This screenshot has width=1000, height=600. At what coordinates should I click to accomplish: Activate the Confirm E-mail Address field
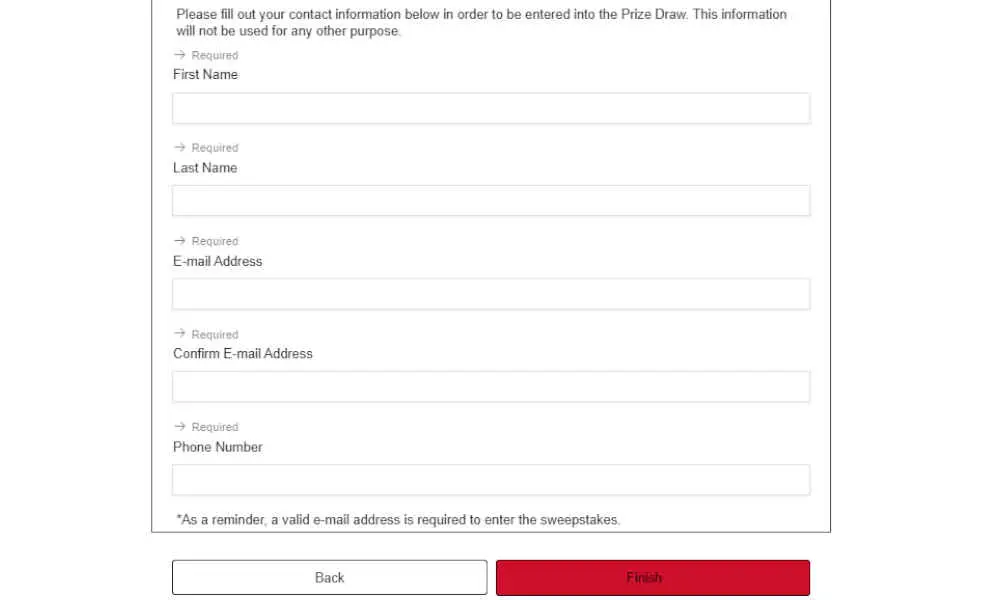(x=491, y=387)
